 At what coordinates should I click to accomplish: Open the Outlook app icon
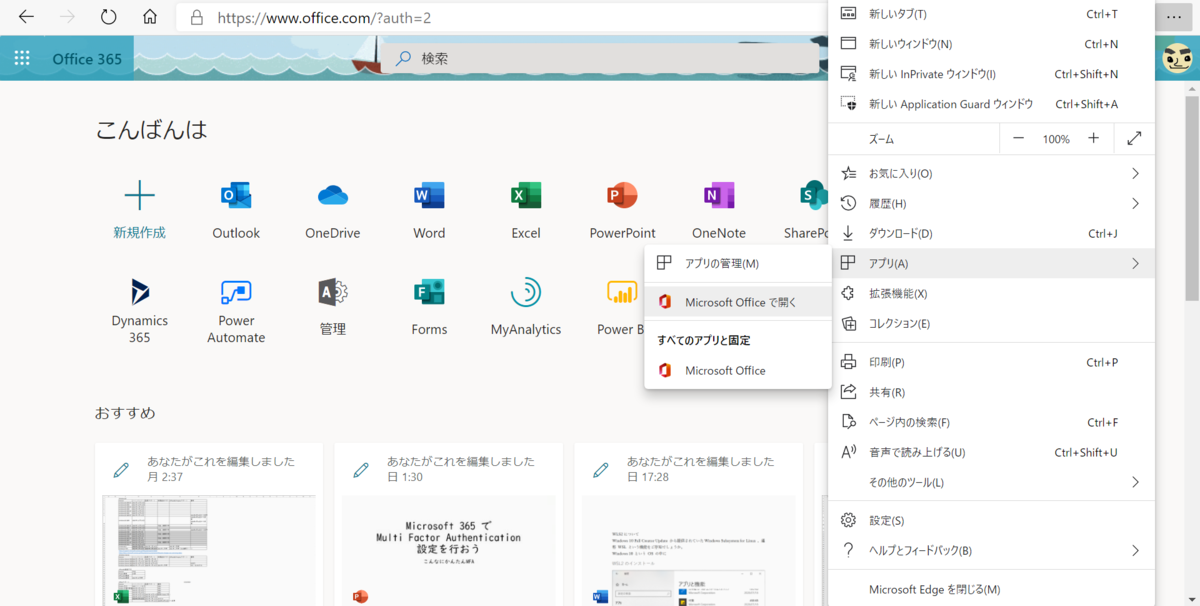pos(236,195)
